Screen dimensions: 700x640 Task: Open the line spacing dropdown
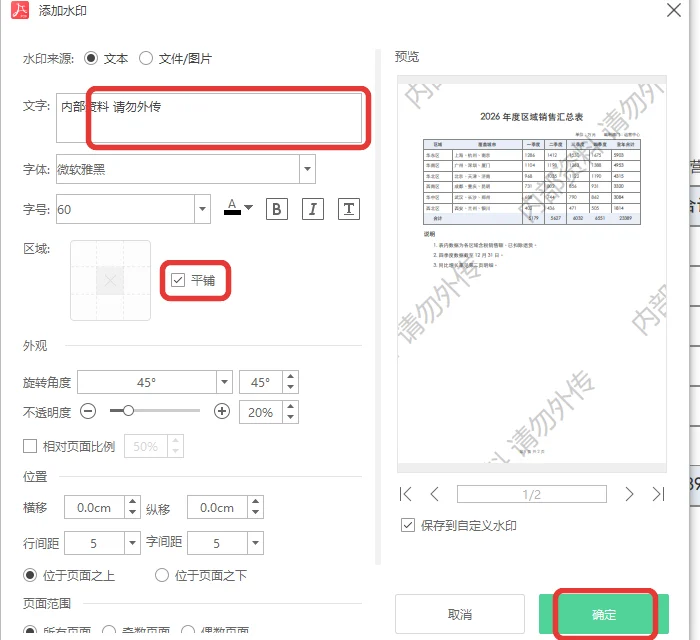[x=132, y=543]
